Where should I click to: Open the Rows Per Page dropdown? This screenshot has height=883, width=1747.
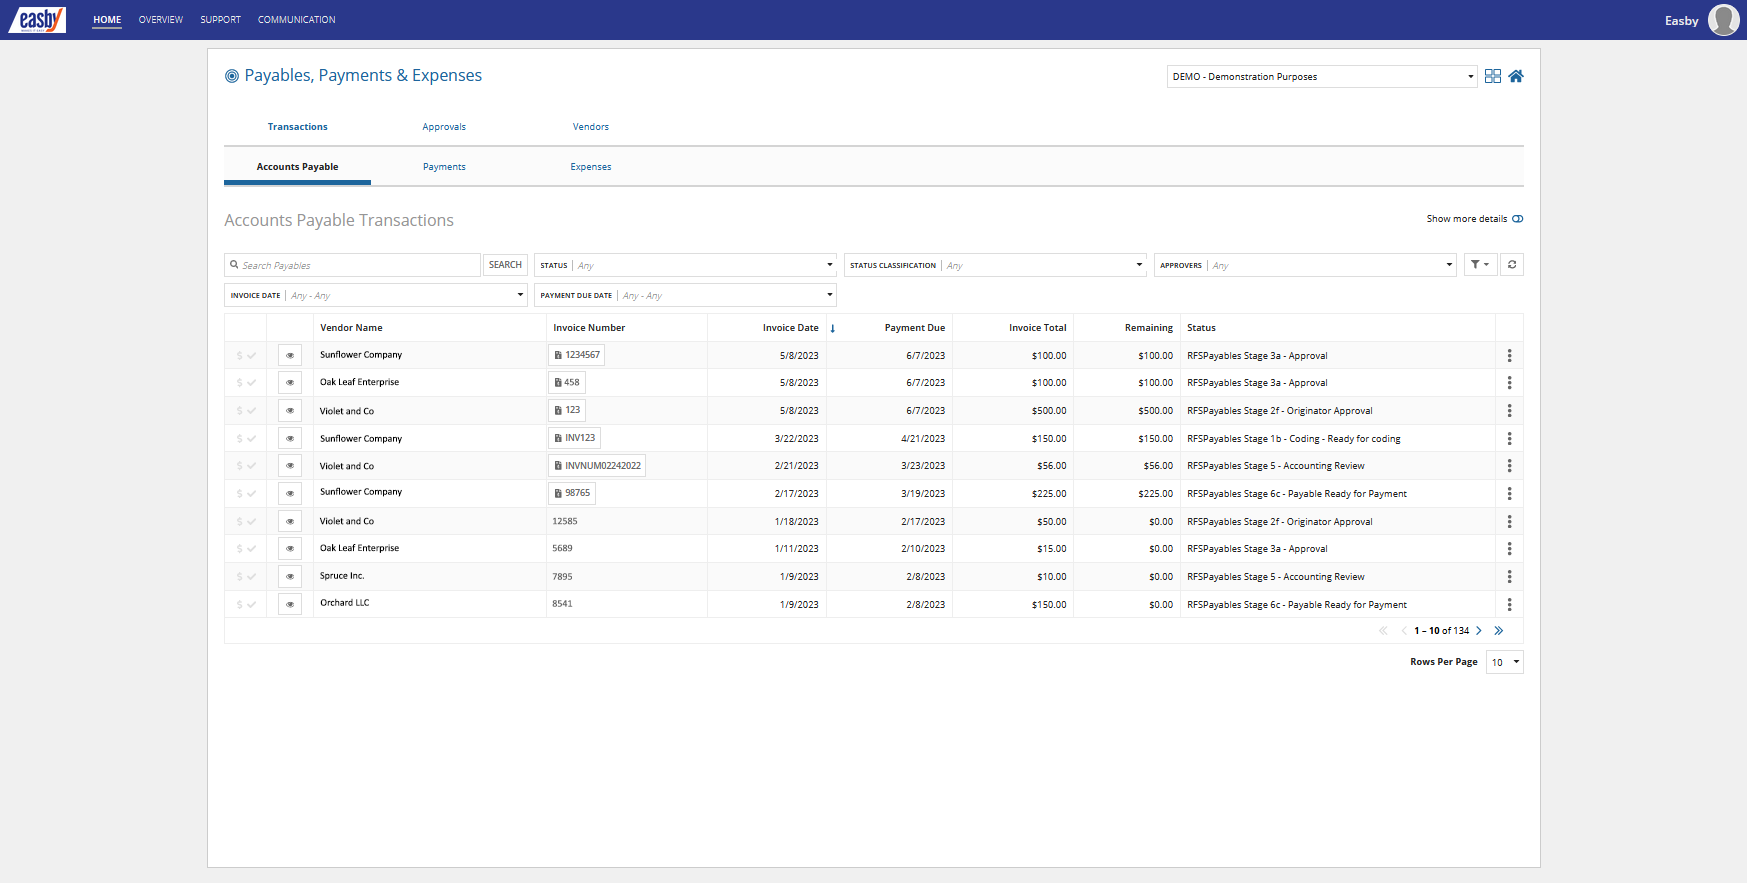coord(1504,662)
